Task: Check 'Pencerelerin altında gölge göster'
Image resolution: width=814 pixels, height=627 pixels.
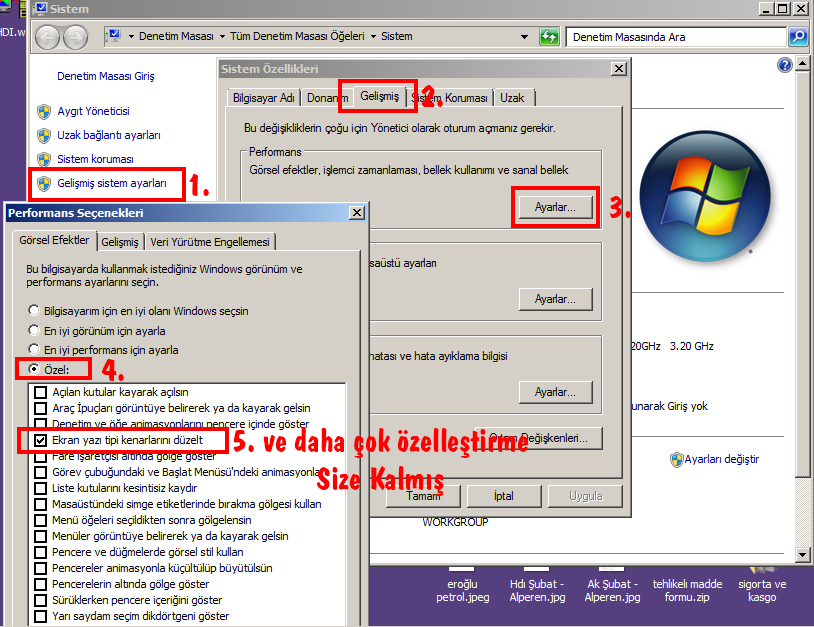Action: click(40, 584)
